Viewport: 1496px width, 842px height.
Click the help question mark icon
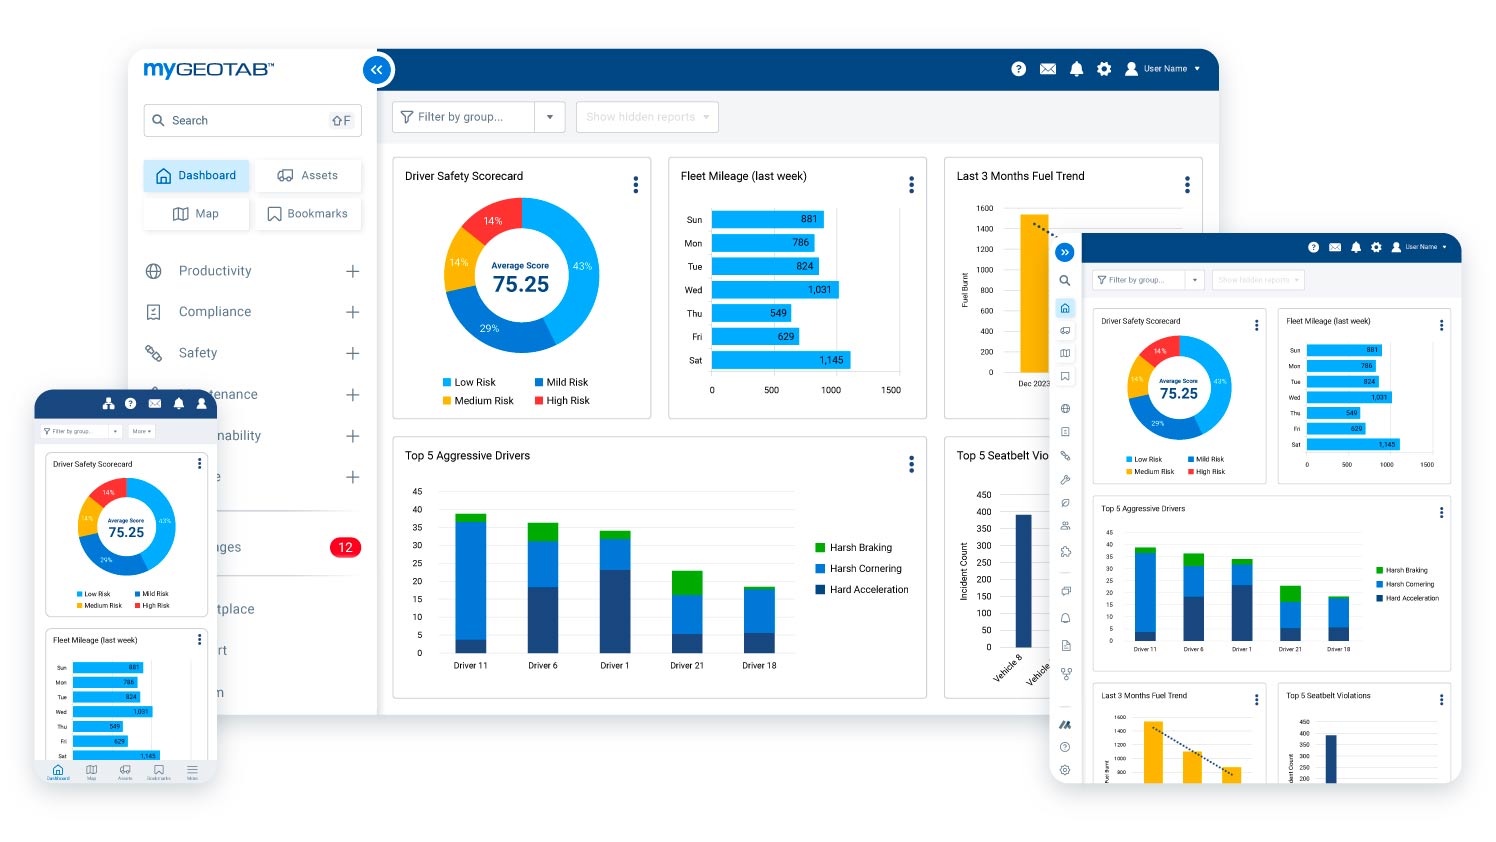click(x=1018, y=68)
